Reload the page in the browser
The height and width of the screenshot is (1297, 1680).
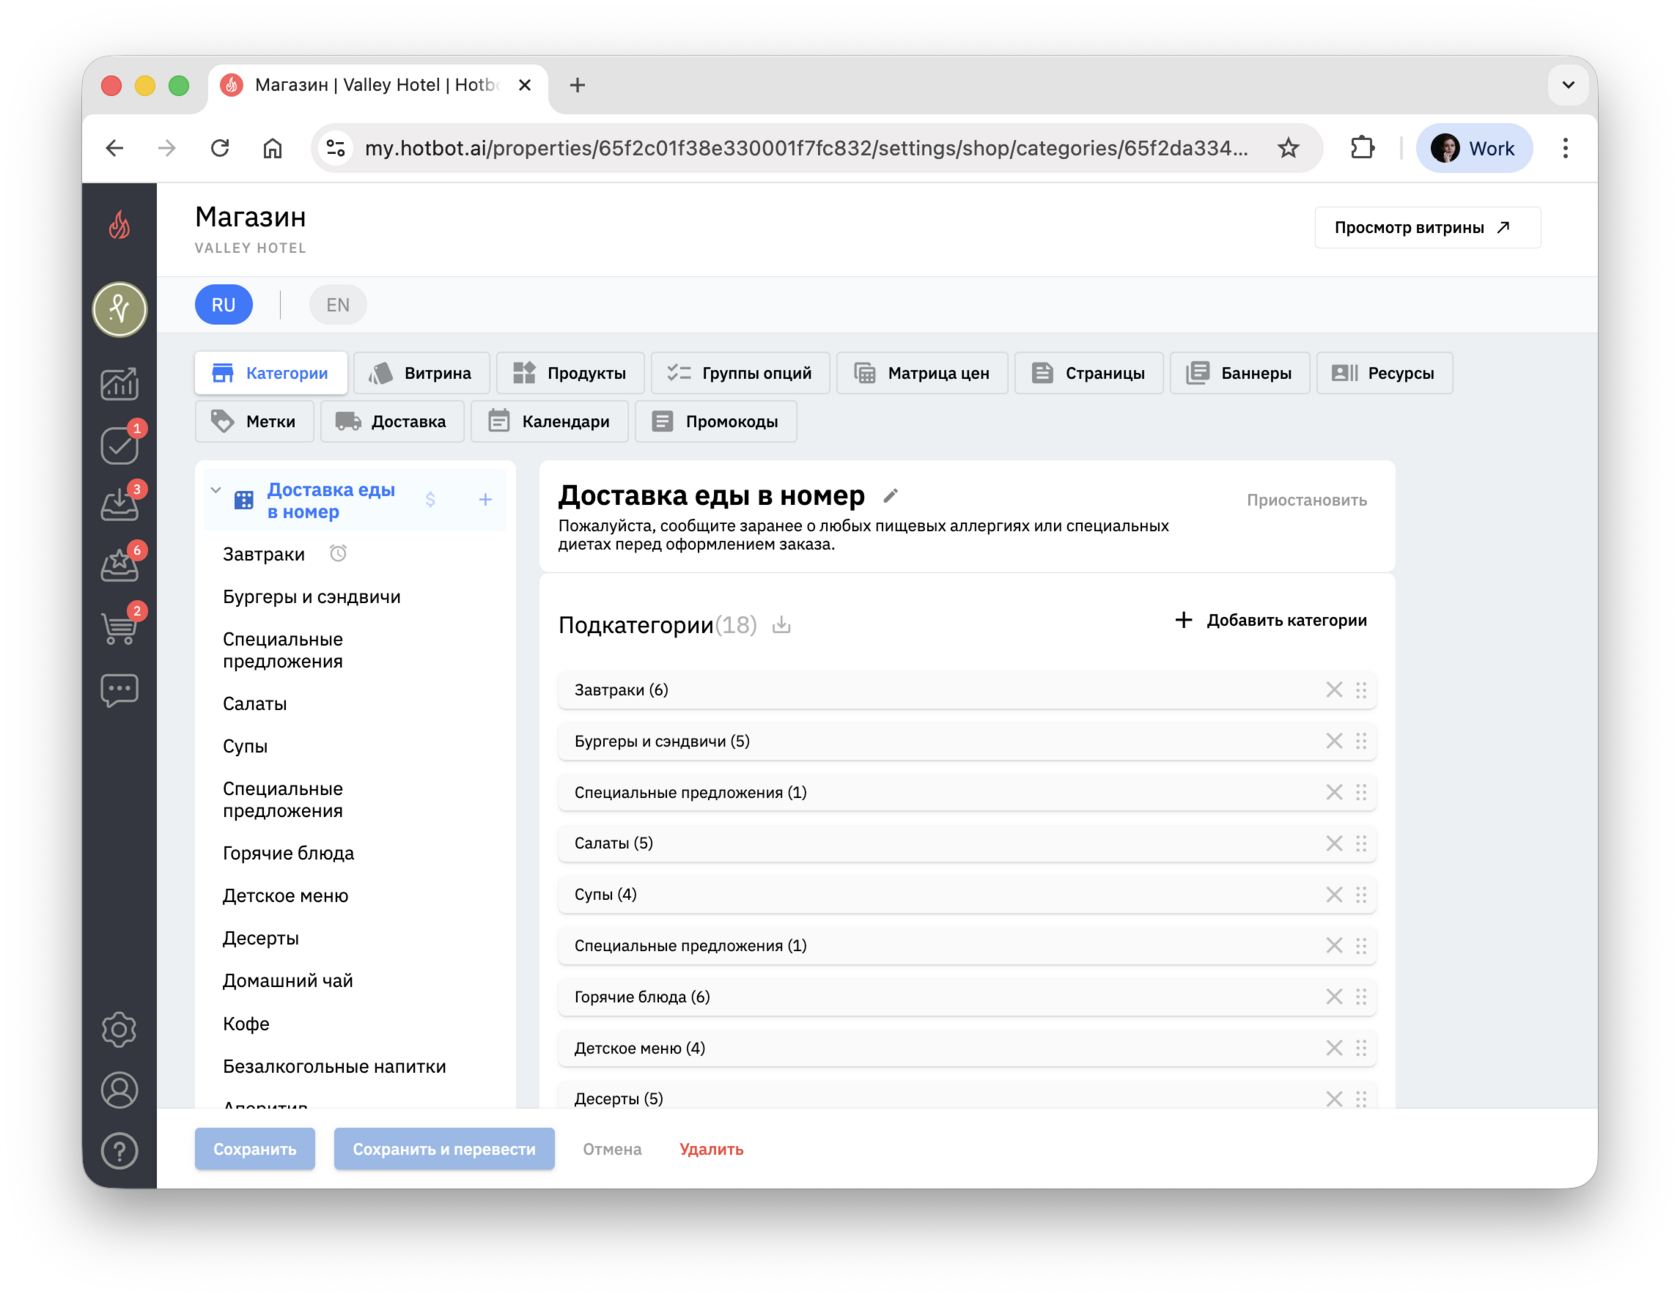pyautogui.click(x=220, y=148)
